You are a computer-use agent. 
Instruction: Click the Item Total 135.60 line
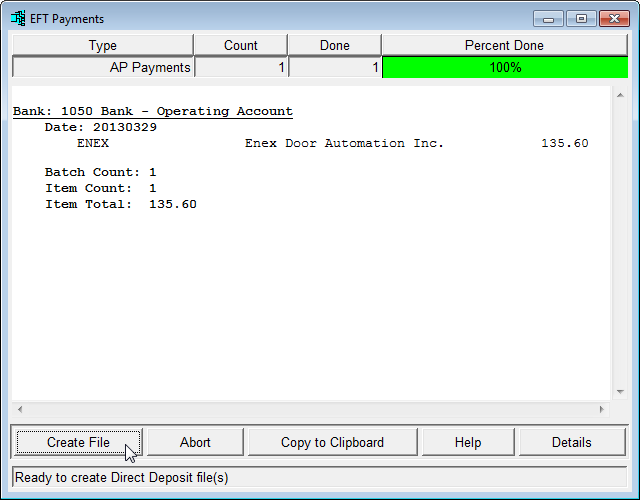tap(120, 204)
